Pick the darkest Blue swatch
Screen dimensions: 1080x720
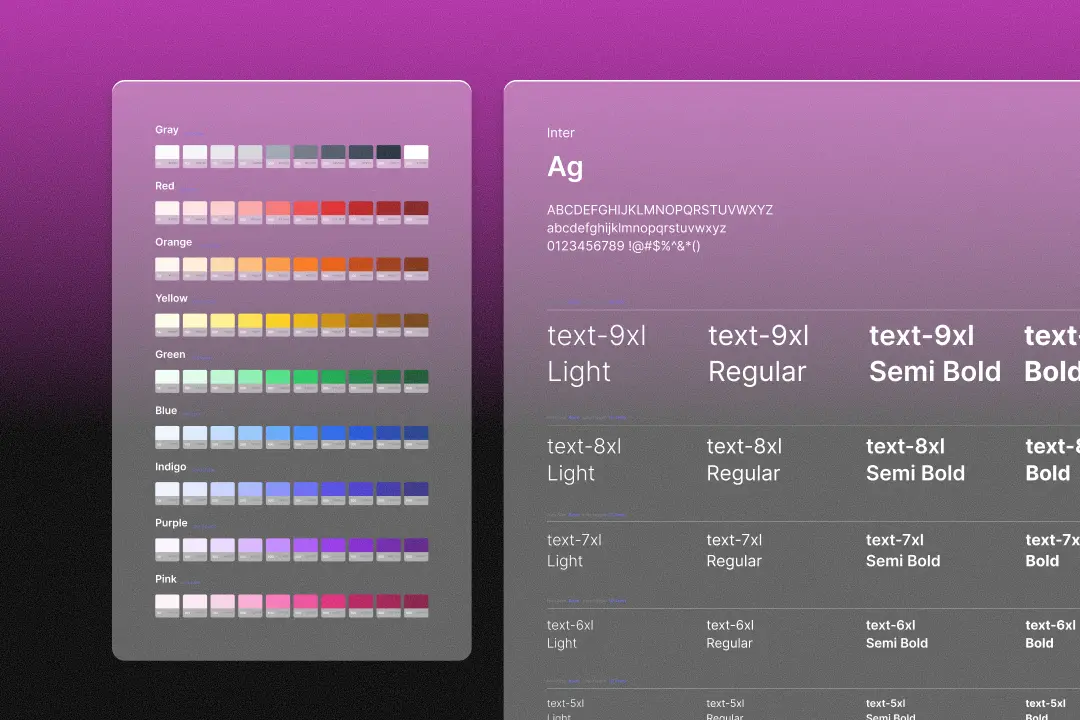416,437
